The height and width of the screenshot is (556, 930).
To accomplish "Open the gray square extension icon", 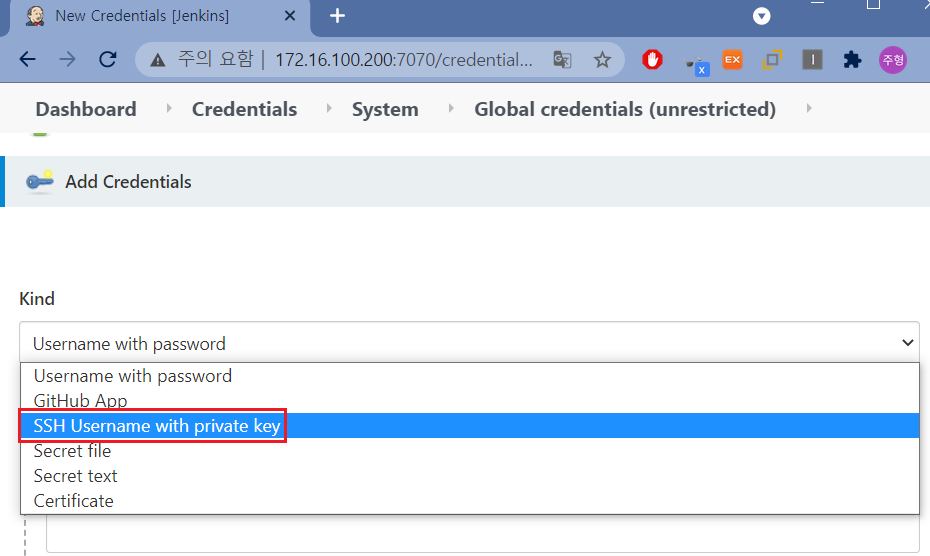I will (x=812, y=60).
